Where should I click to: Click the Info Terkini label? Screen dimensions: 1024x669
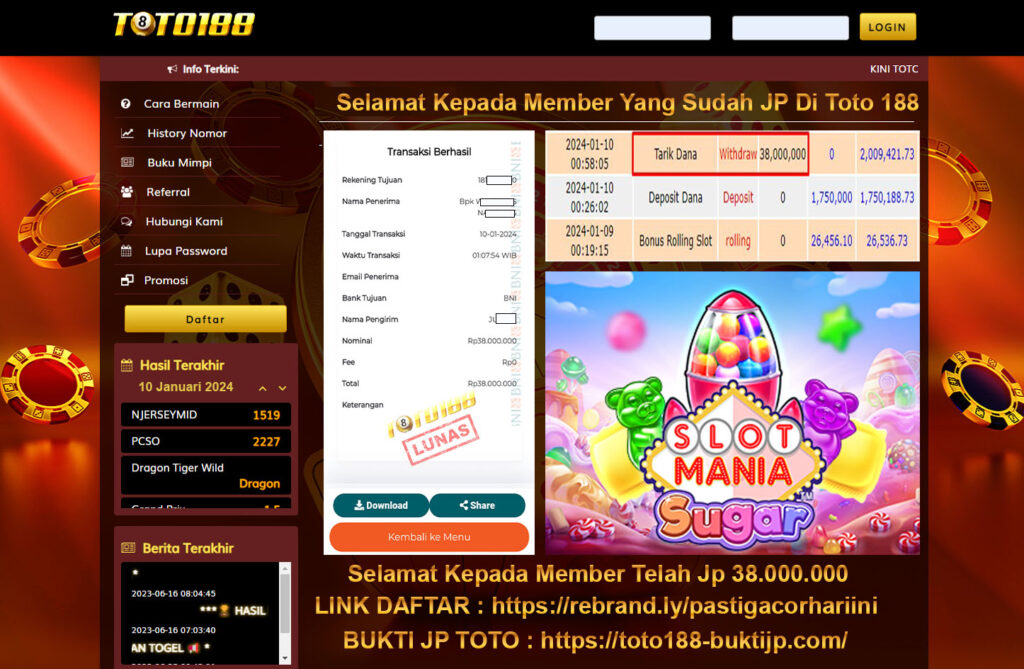(210, 69)
